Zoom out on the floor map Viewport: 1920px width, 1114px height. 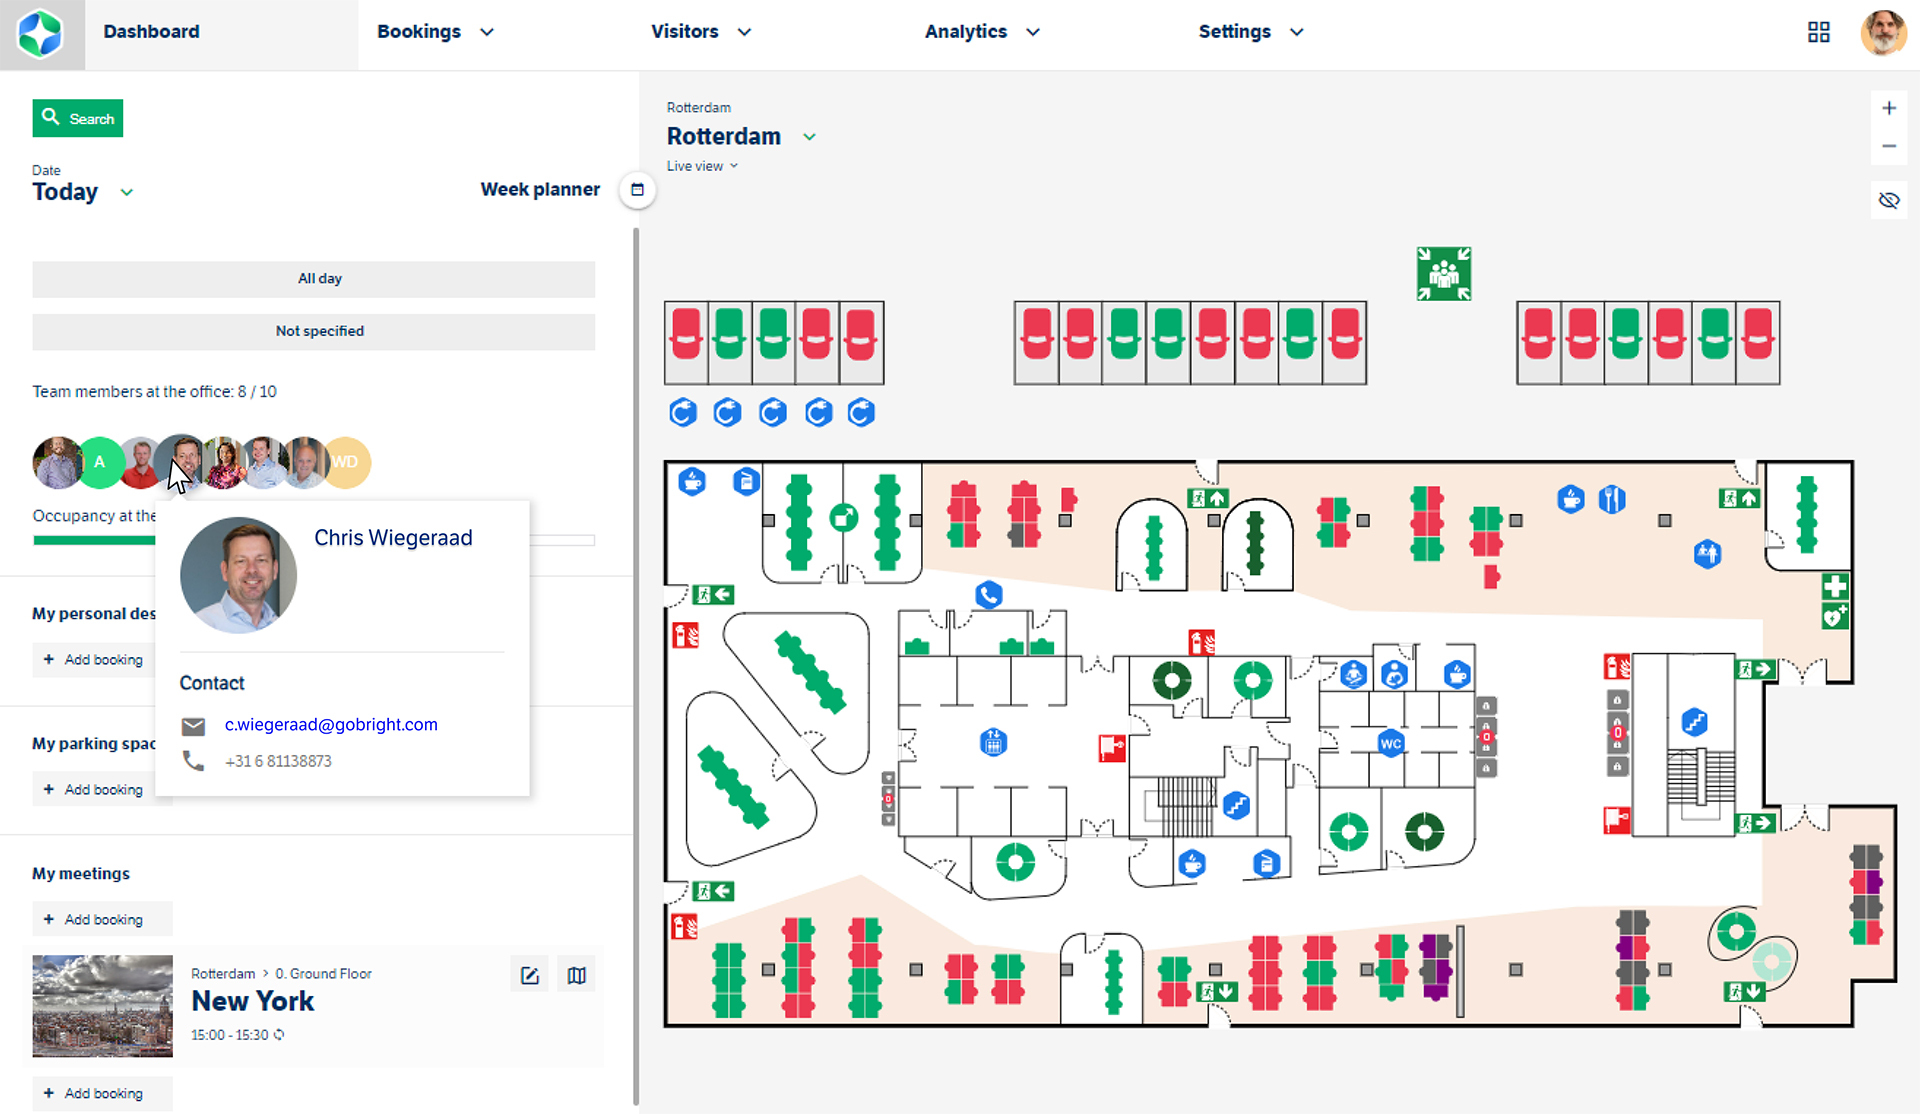(1888, 146)
